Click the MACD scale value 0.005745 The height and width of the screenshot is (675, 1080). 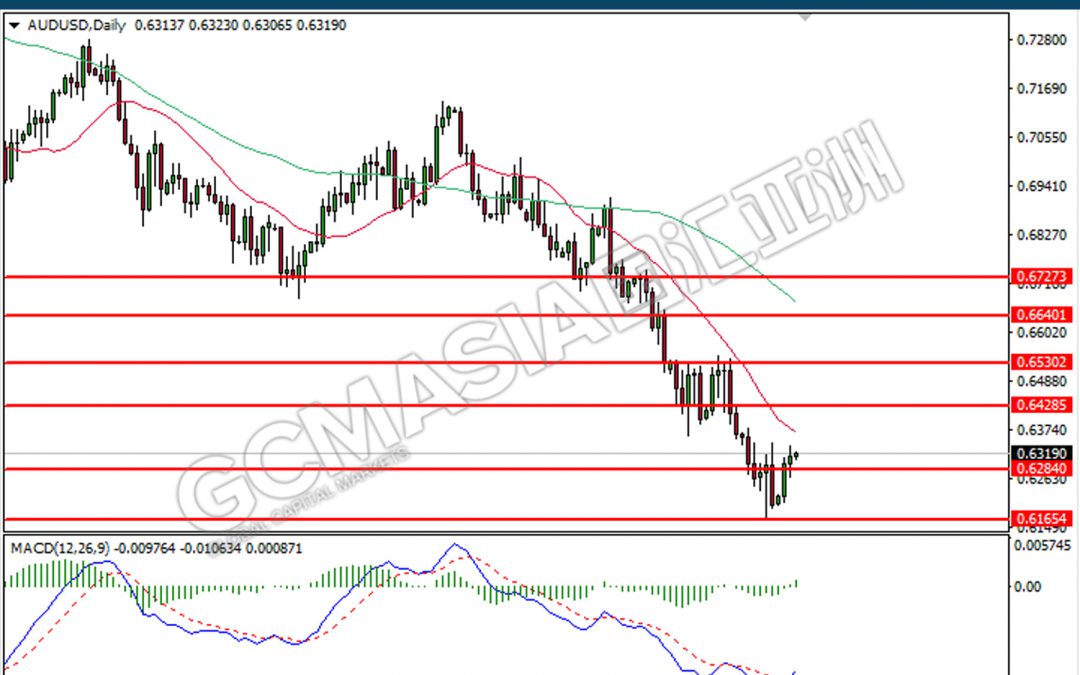pyautogui.click(x=1044, y=546)
